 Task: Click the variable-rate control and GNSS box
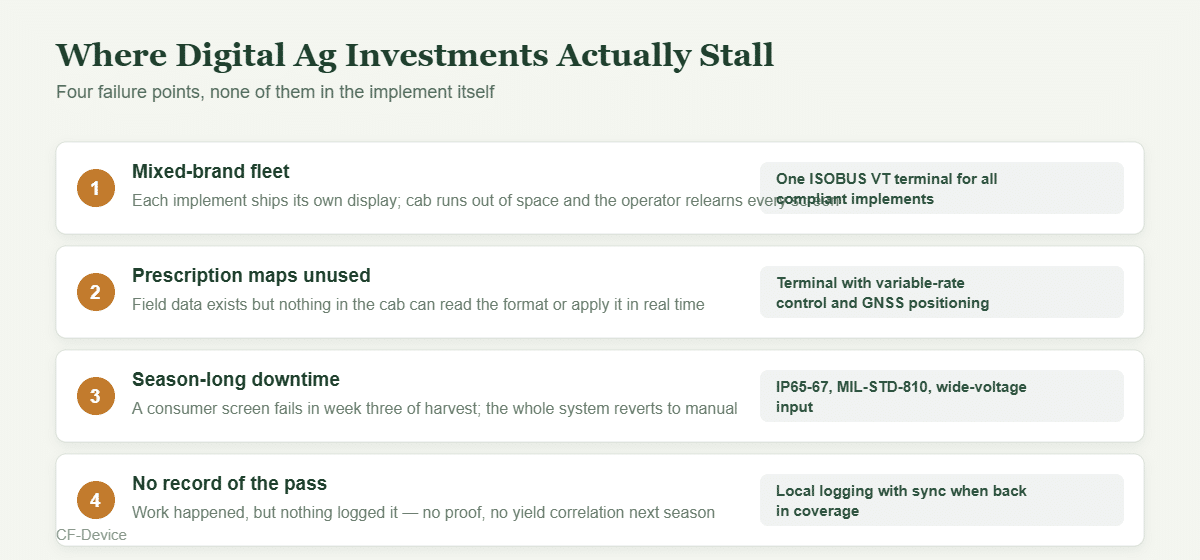[942, 292]
